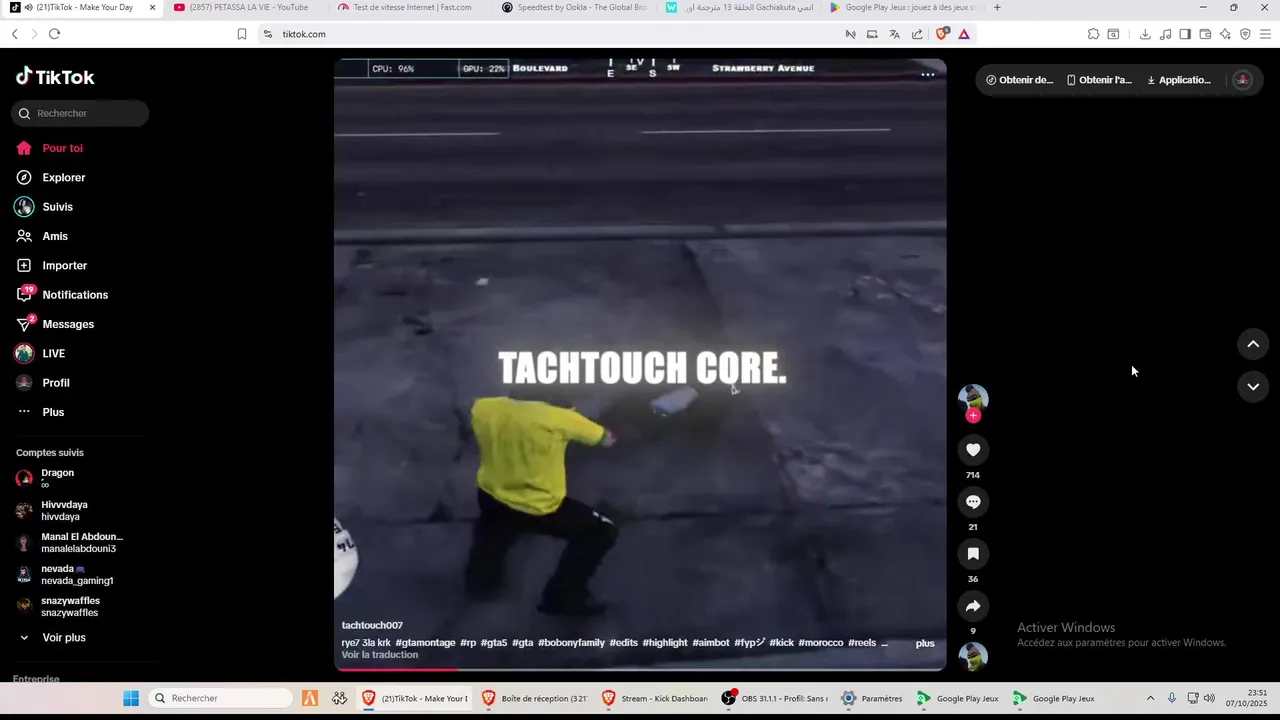1280x720 pixels.
Task: Bookmark this page icon
Action: [242, 34]
